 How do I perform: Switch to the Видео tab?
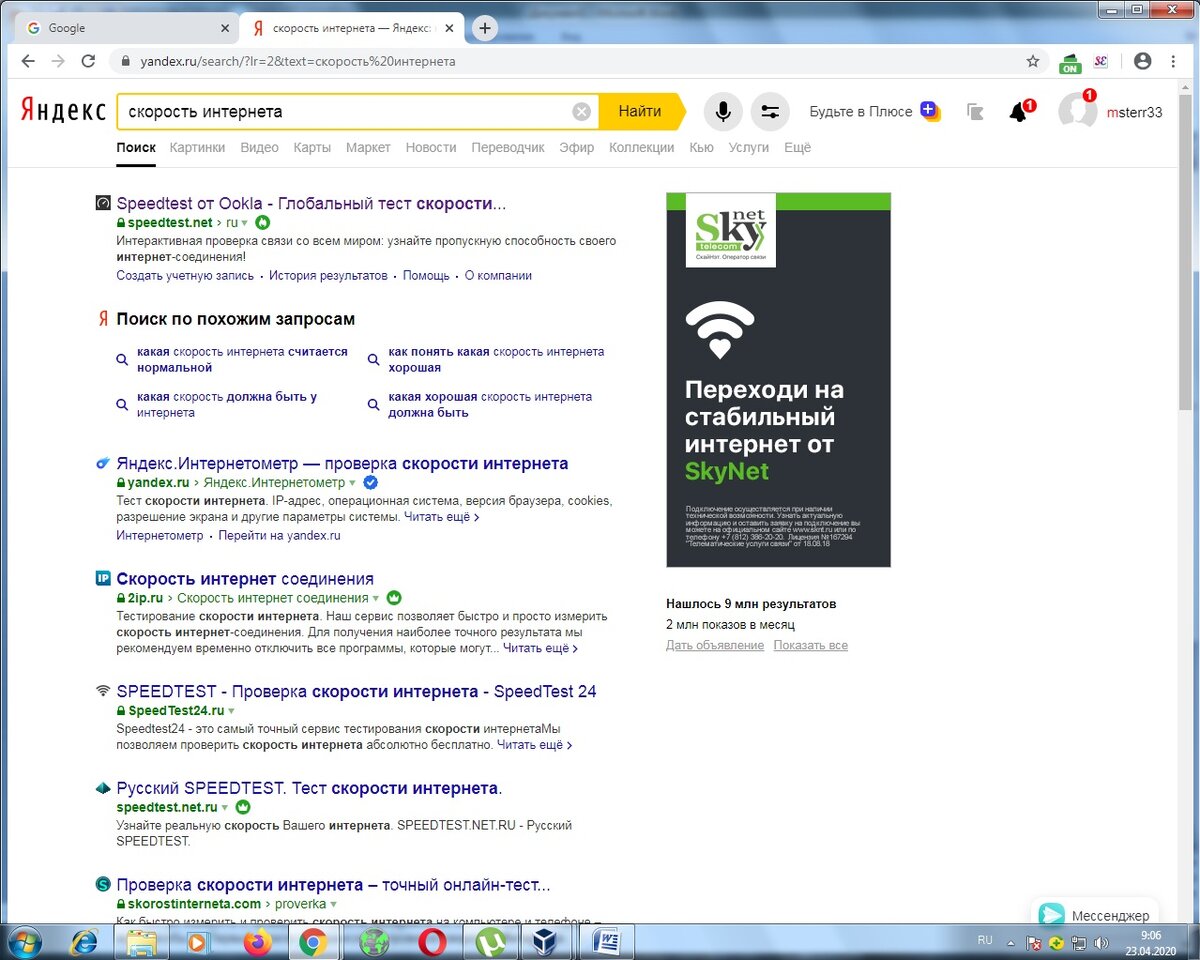(259, 147)
